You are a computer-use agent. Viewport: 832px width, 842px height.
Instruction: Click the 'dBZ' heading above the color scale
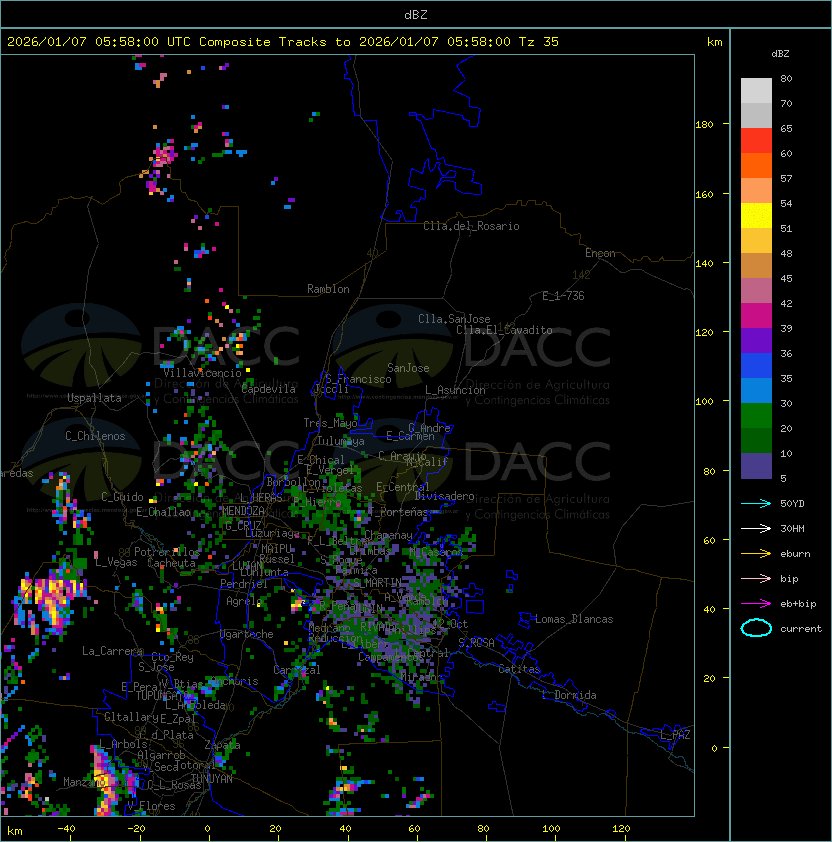(x=780, y=54)
